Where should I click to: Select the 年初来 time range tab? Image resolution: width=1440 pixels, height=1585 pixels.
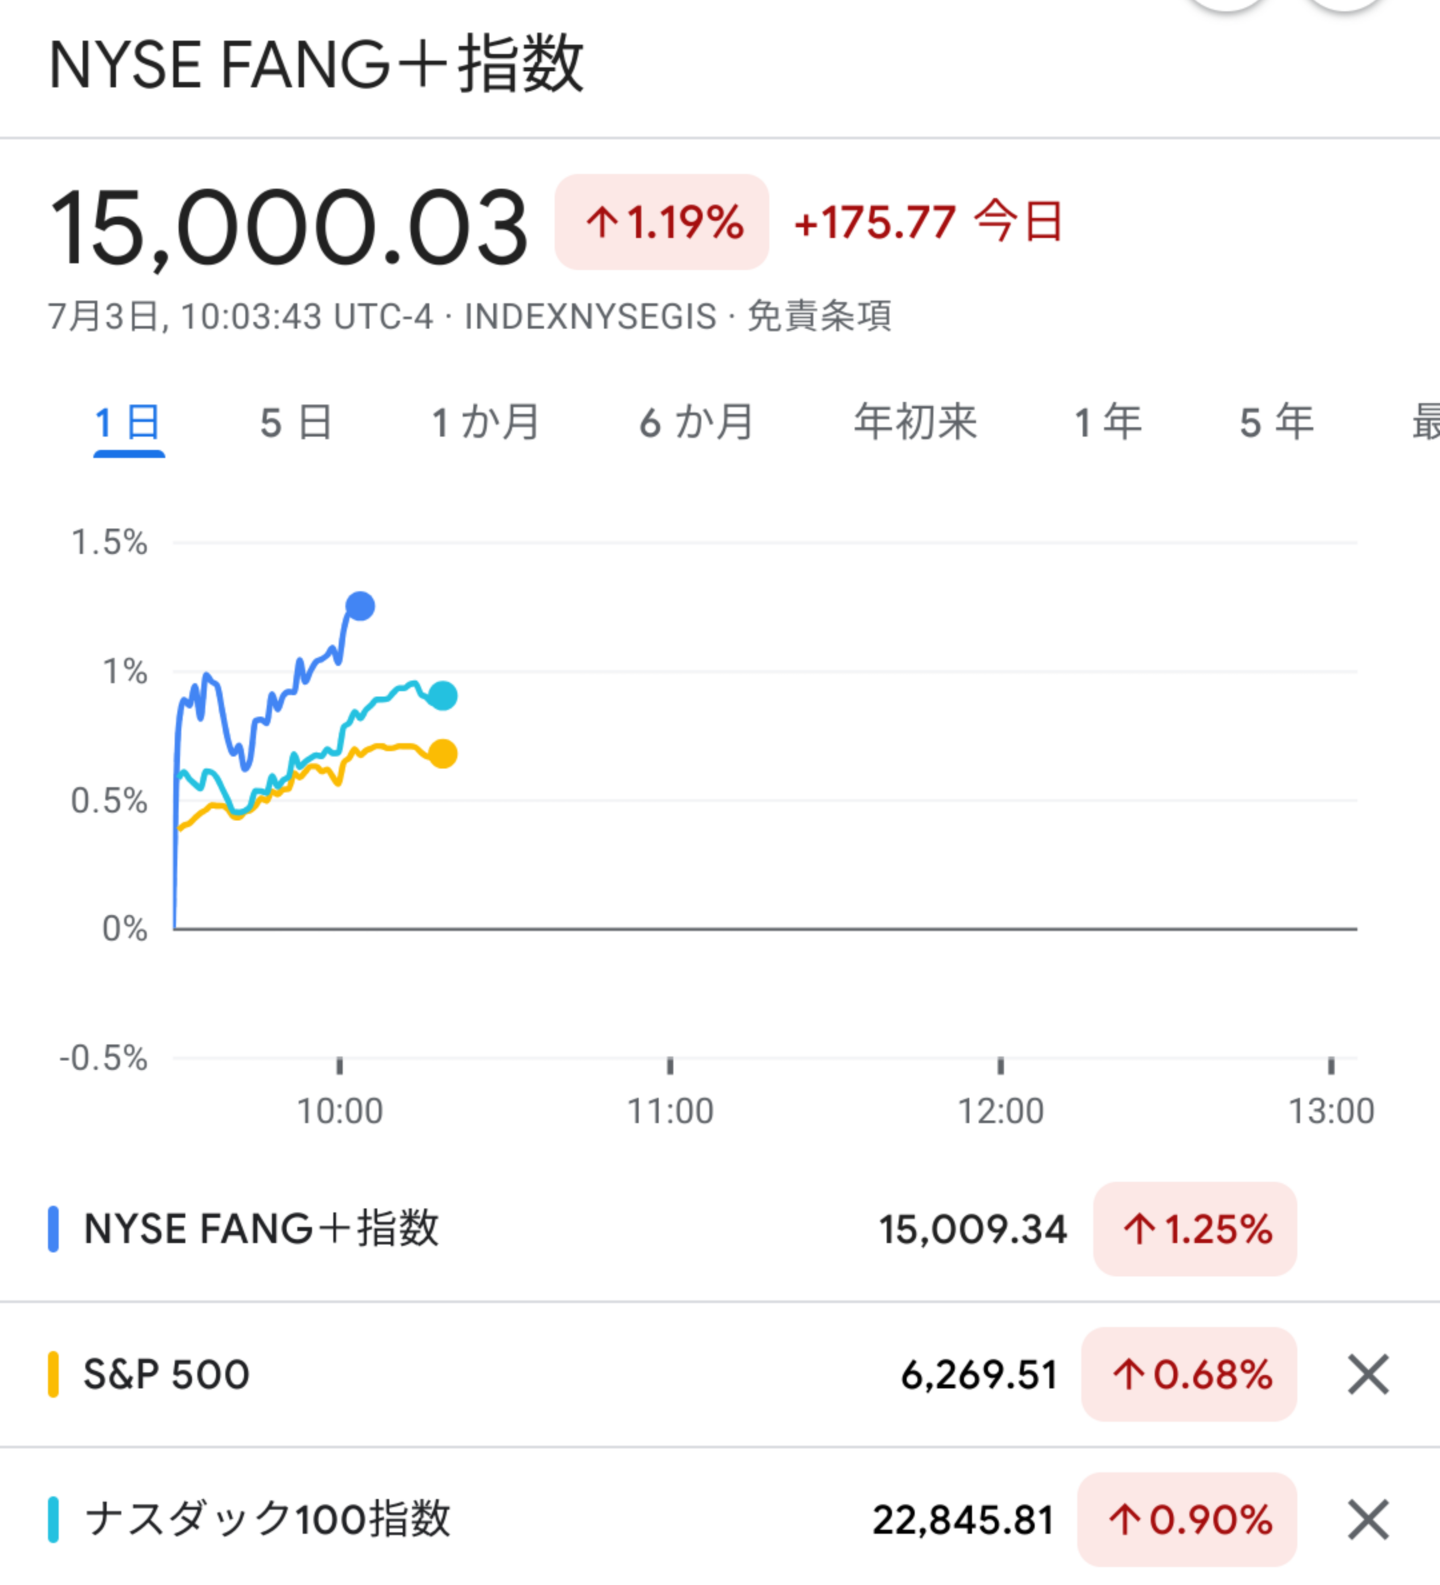click(915, 422)
